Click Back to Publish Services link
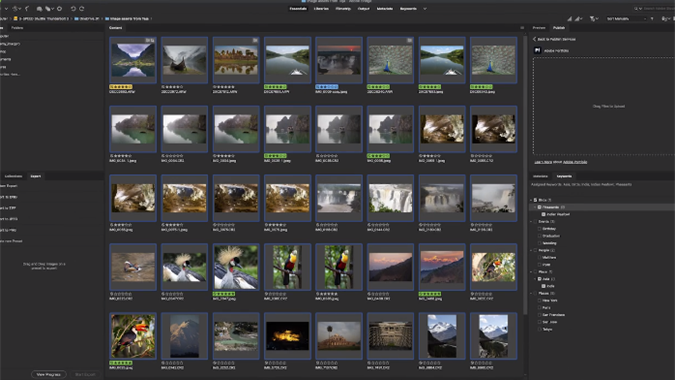675x380 pixels. pyautogui.click(x=556, y=39)
